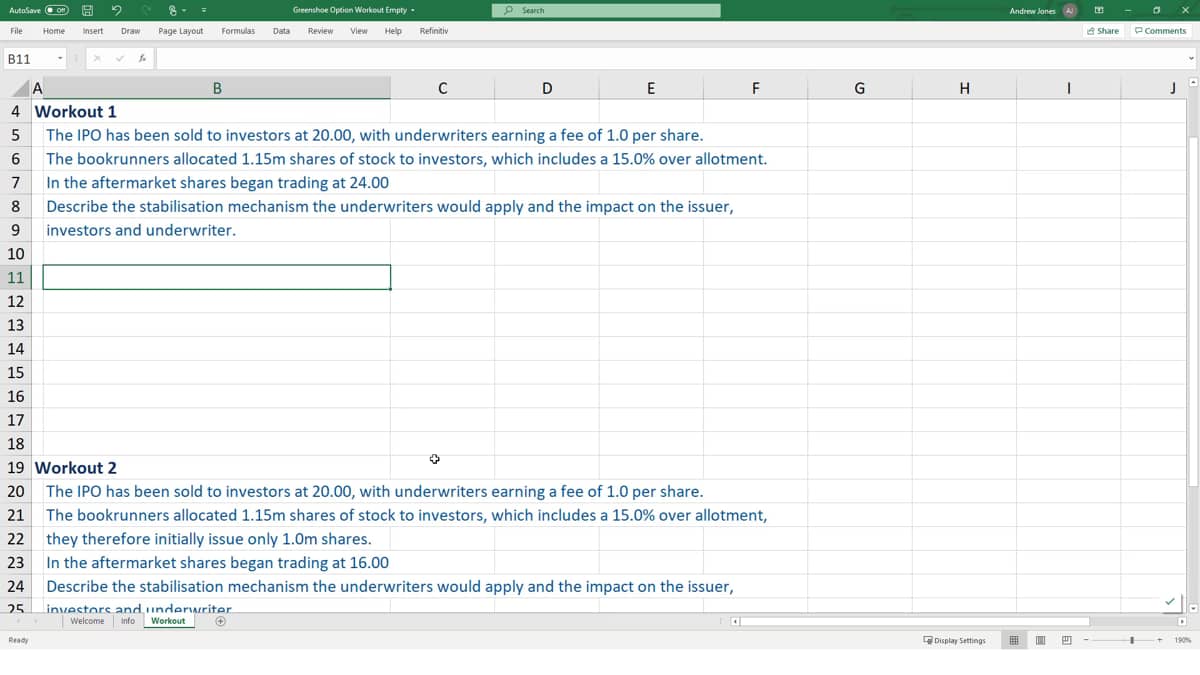Open the Page Layout tab
Screen dimensions: 1200x675
[181, 31]
